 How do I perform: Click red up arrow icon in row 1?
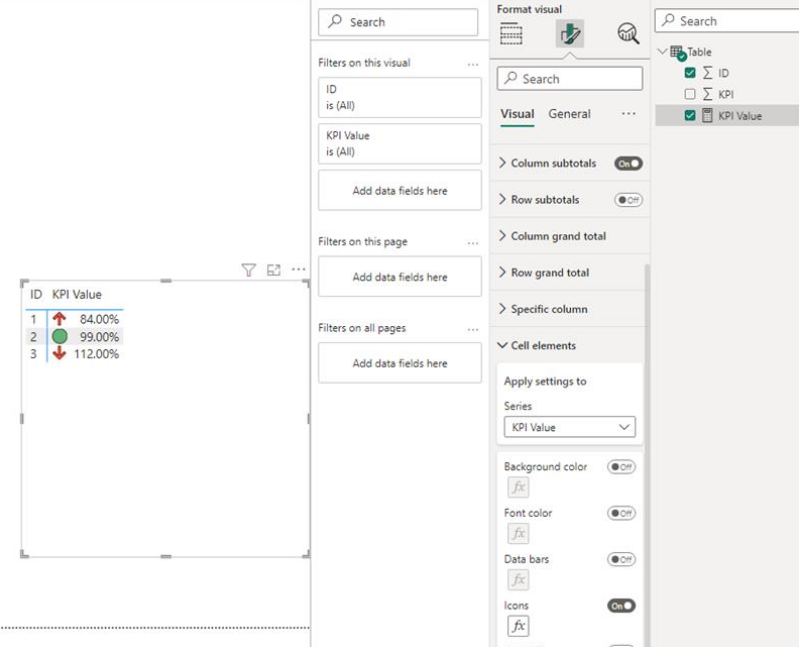[59, 319]
